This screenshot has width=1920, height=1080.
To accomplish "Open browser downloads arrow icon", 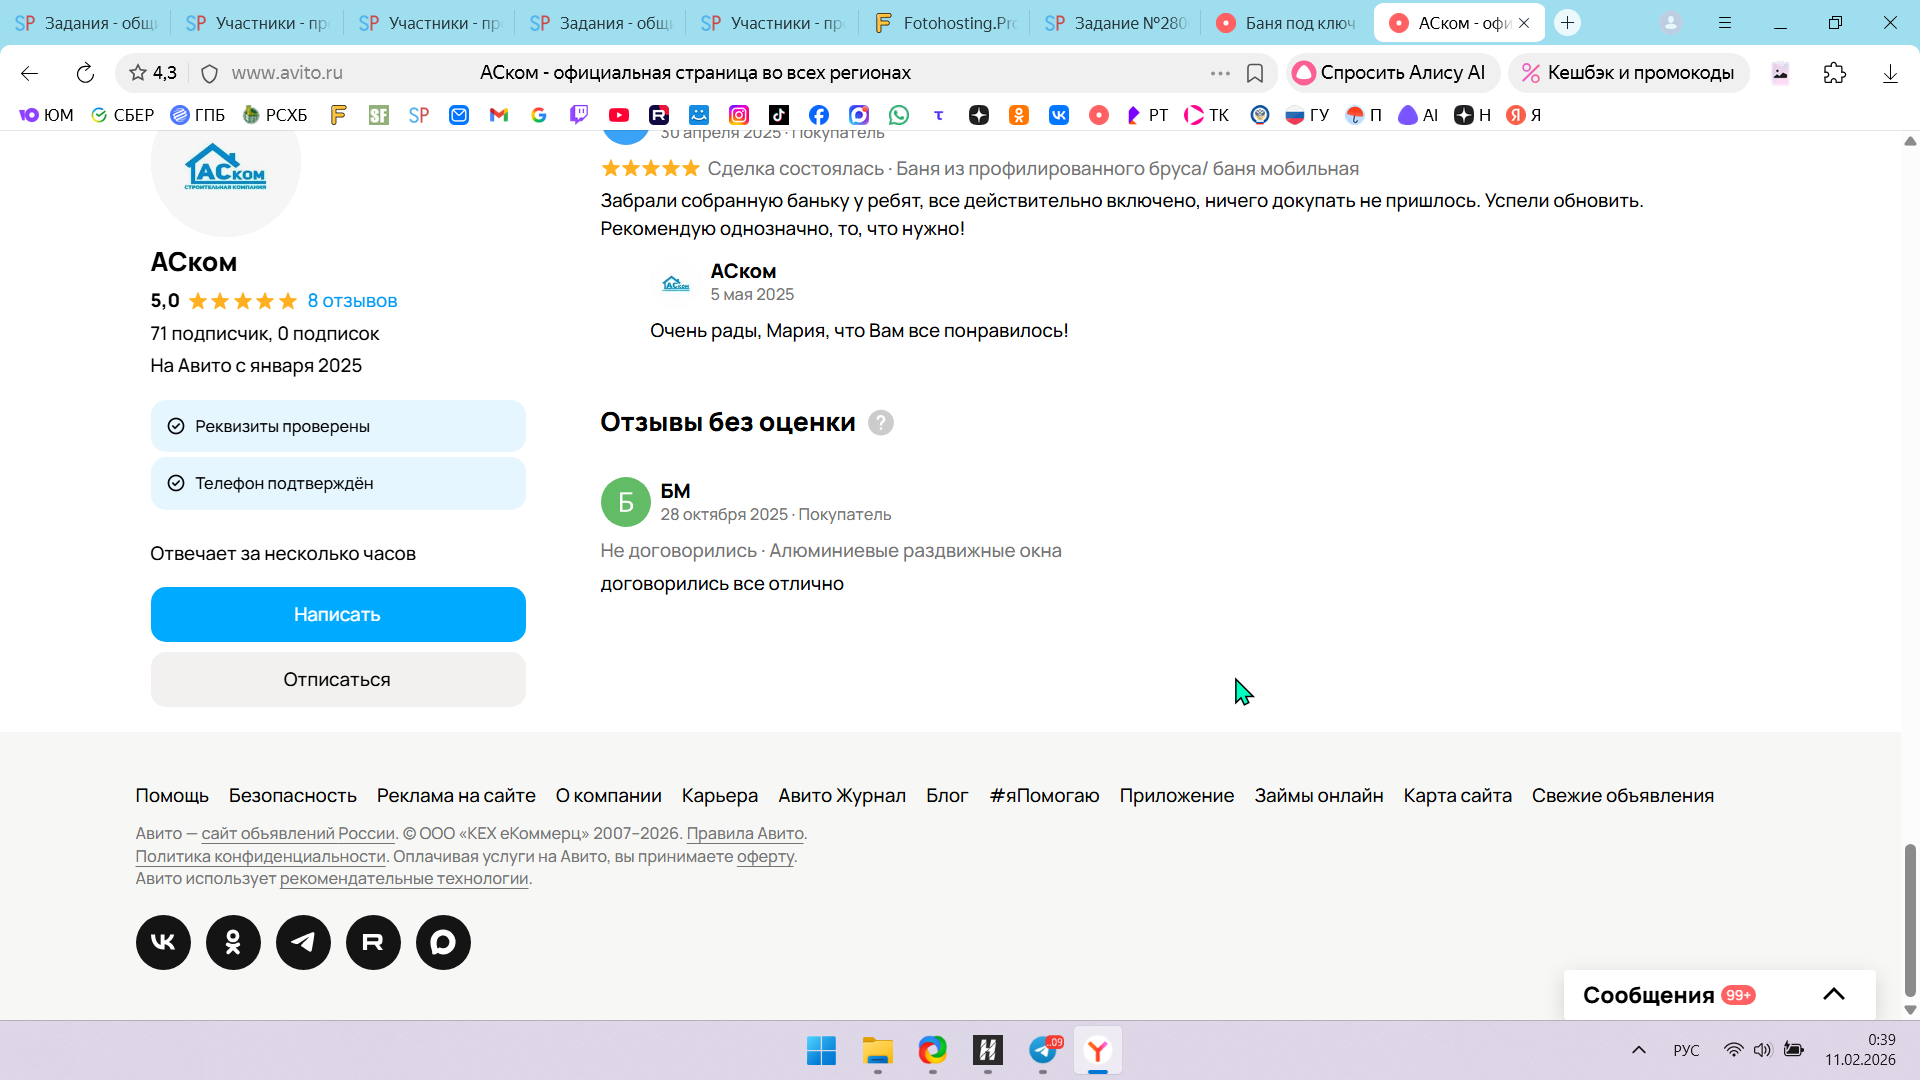I will pos(1889,73).
